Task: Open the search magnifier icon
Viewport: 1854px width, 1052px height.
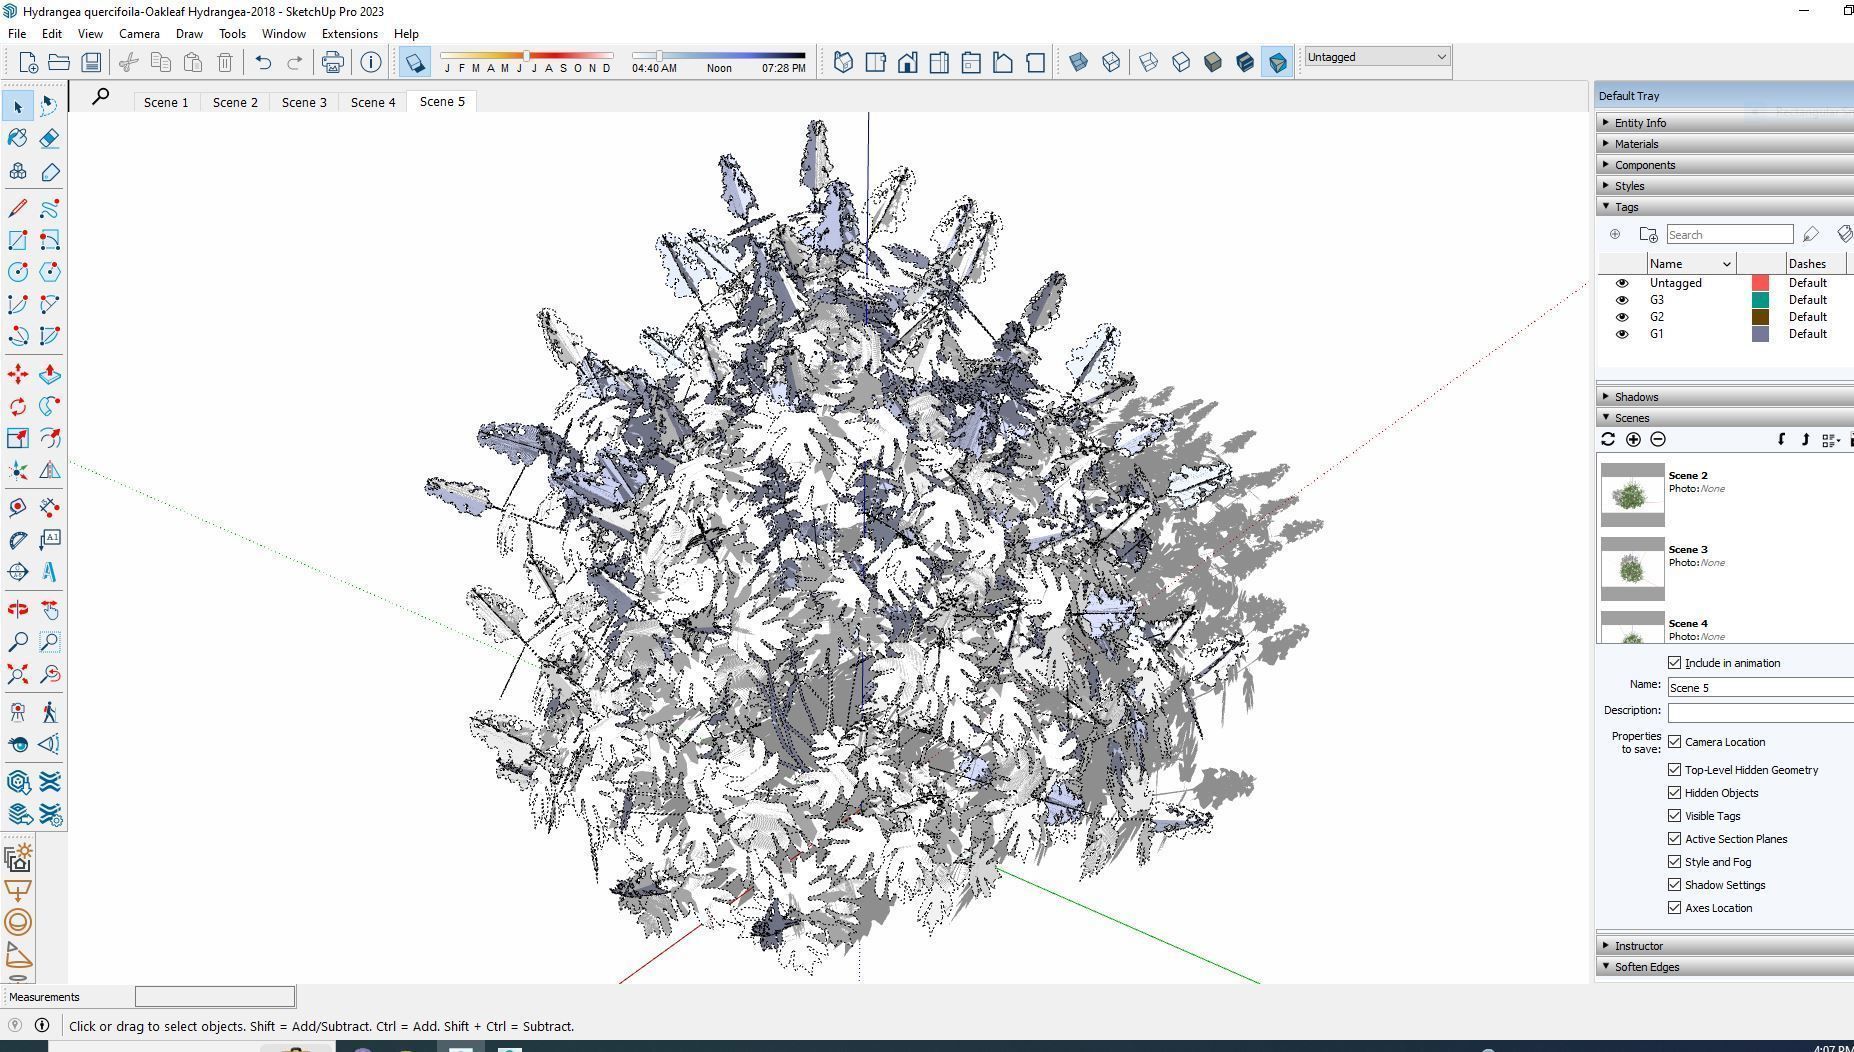Action: tap(101, 97)
